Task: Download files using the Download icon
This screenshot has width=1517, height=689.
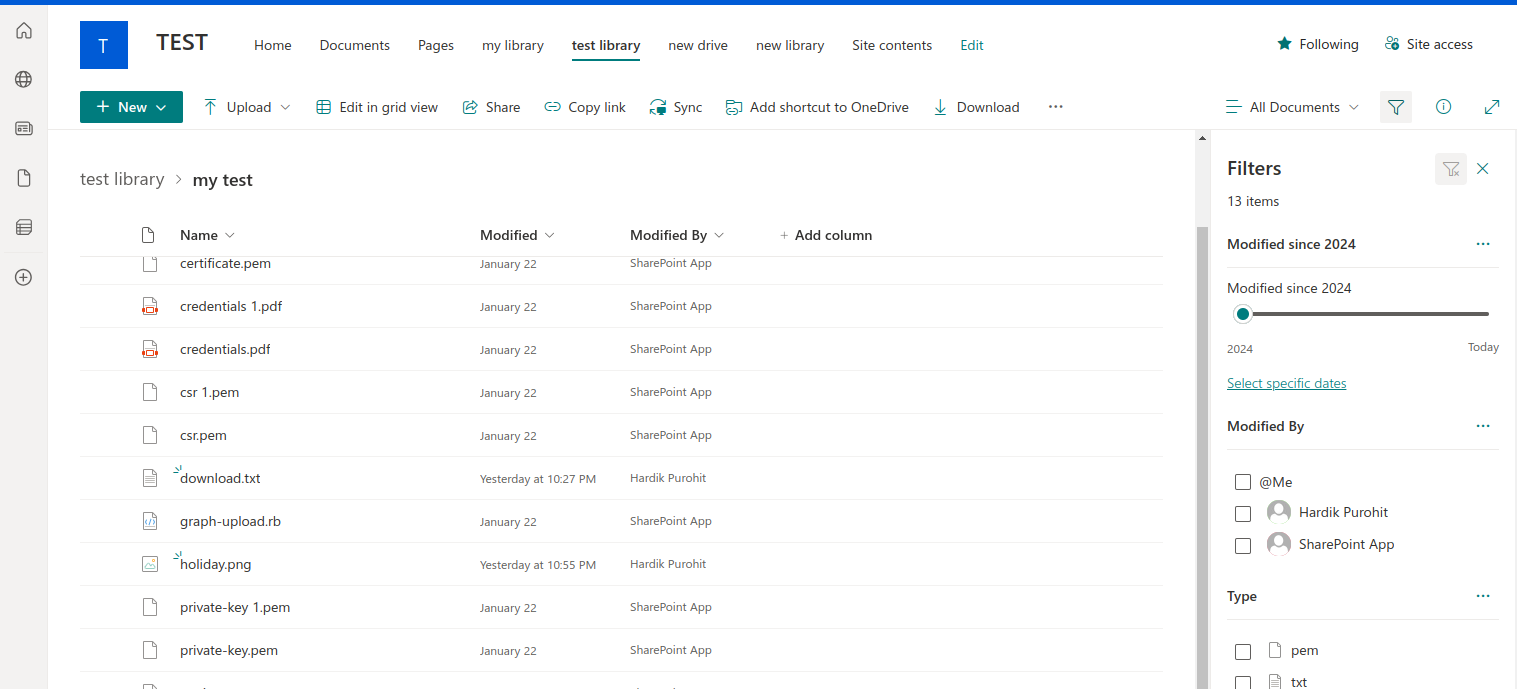Action: (940, 107)
